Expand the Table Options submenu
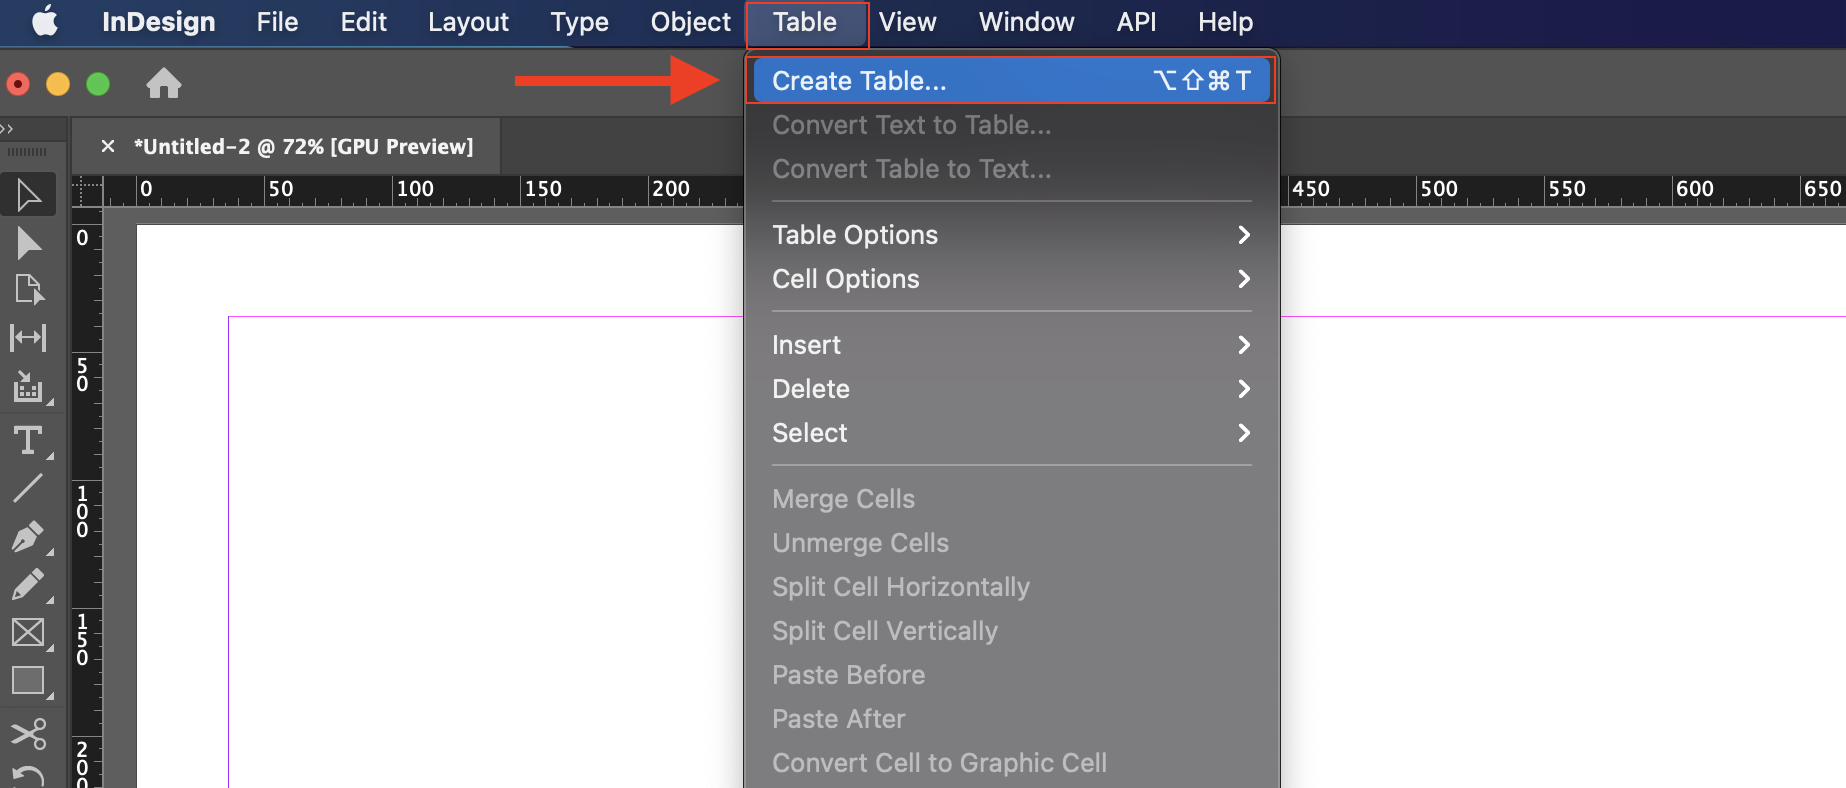The image size is (1846, 788). click(1011, 235)
